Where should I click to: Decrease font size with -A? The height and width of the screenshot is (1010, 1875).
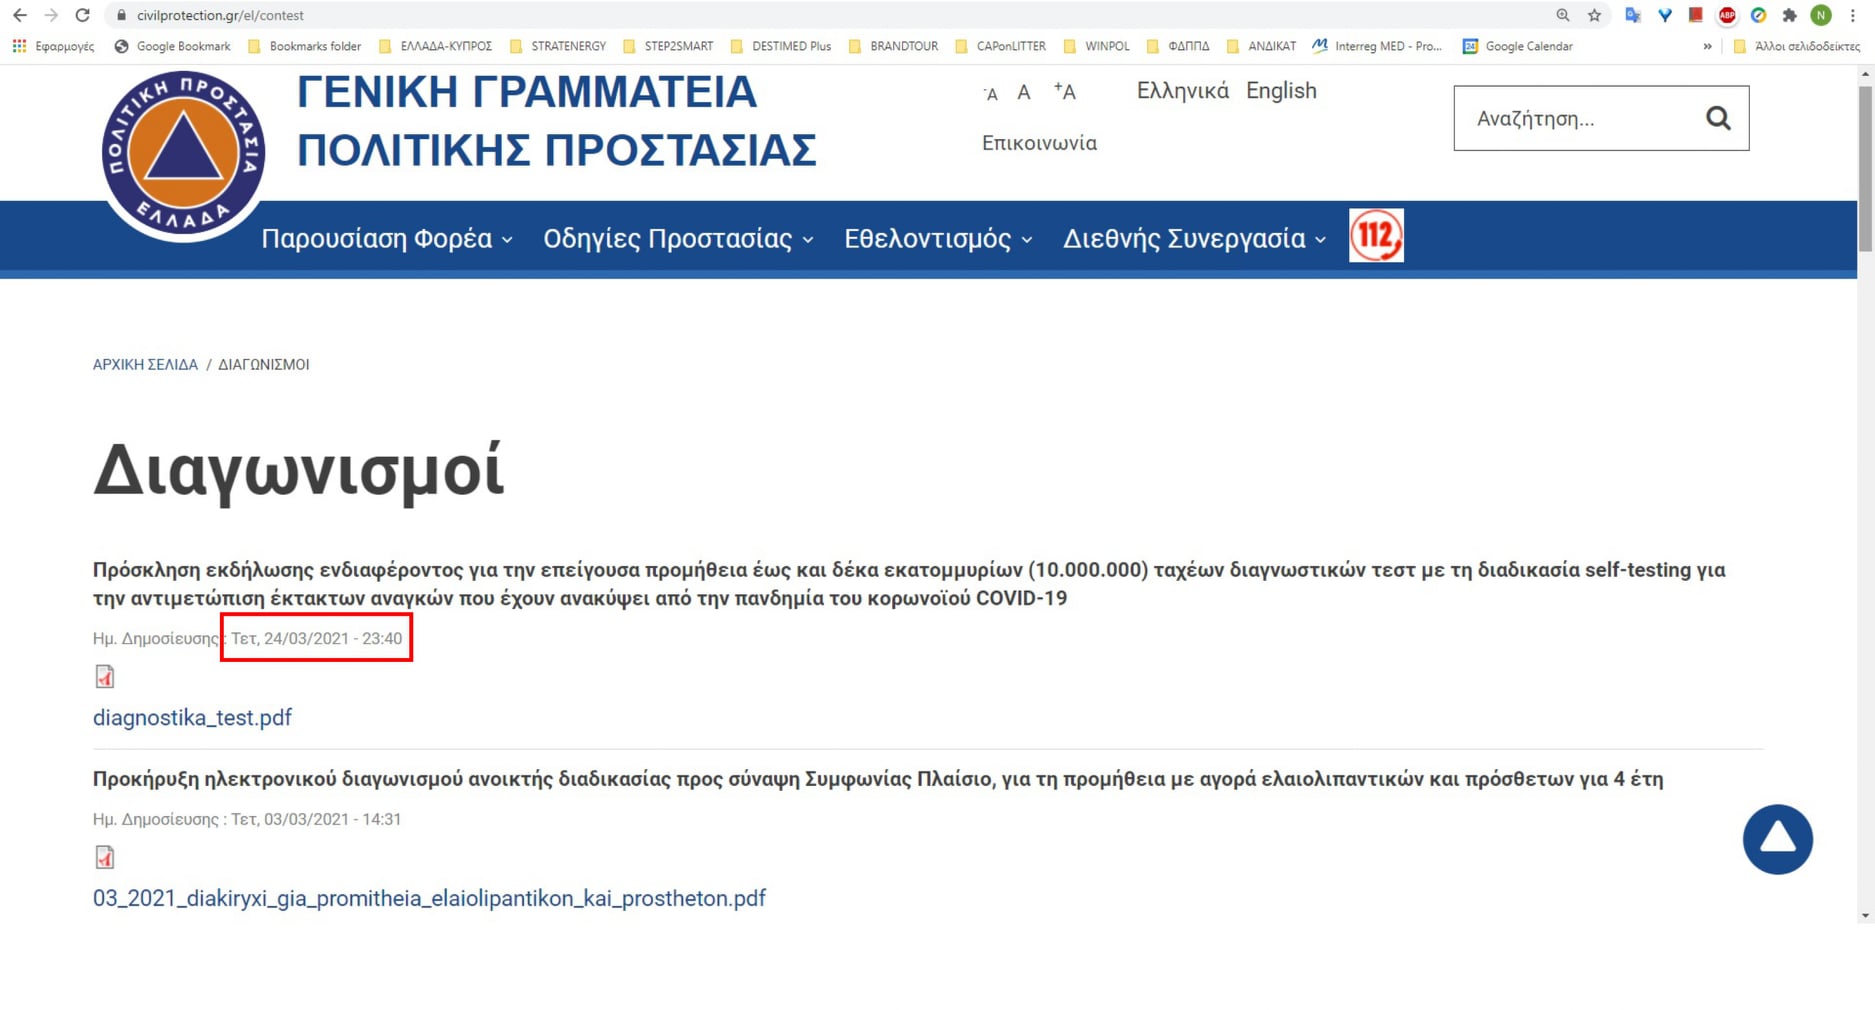pos(990,94)
